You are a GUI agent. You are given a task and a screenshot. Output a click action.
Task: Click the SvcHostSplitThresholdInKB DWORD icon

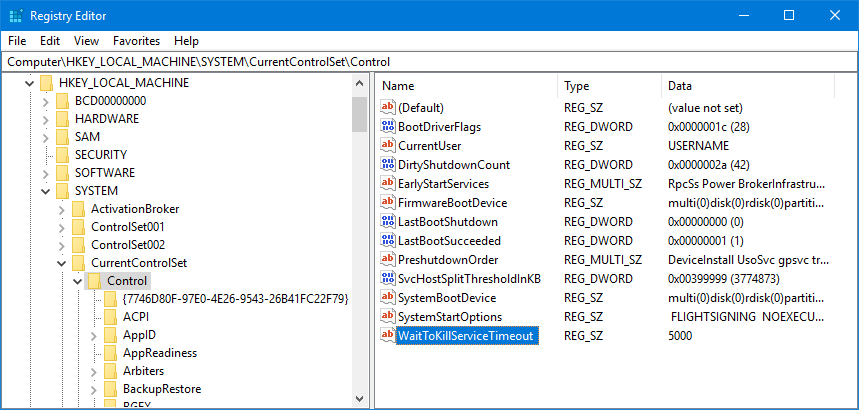click(388, 279)
